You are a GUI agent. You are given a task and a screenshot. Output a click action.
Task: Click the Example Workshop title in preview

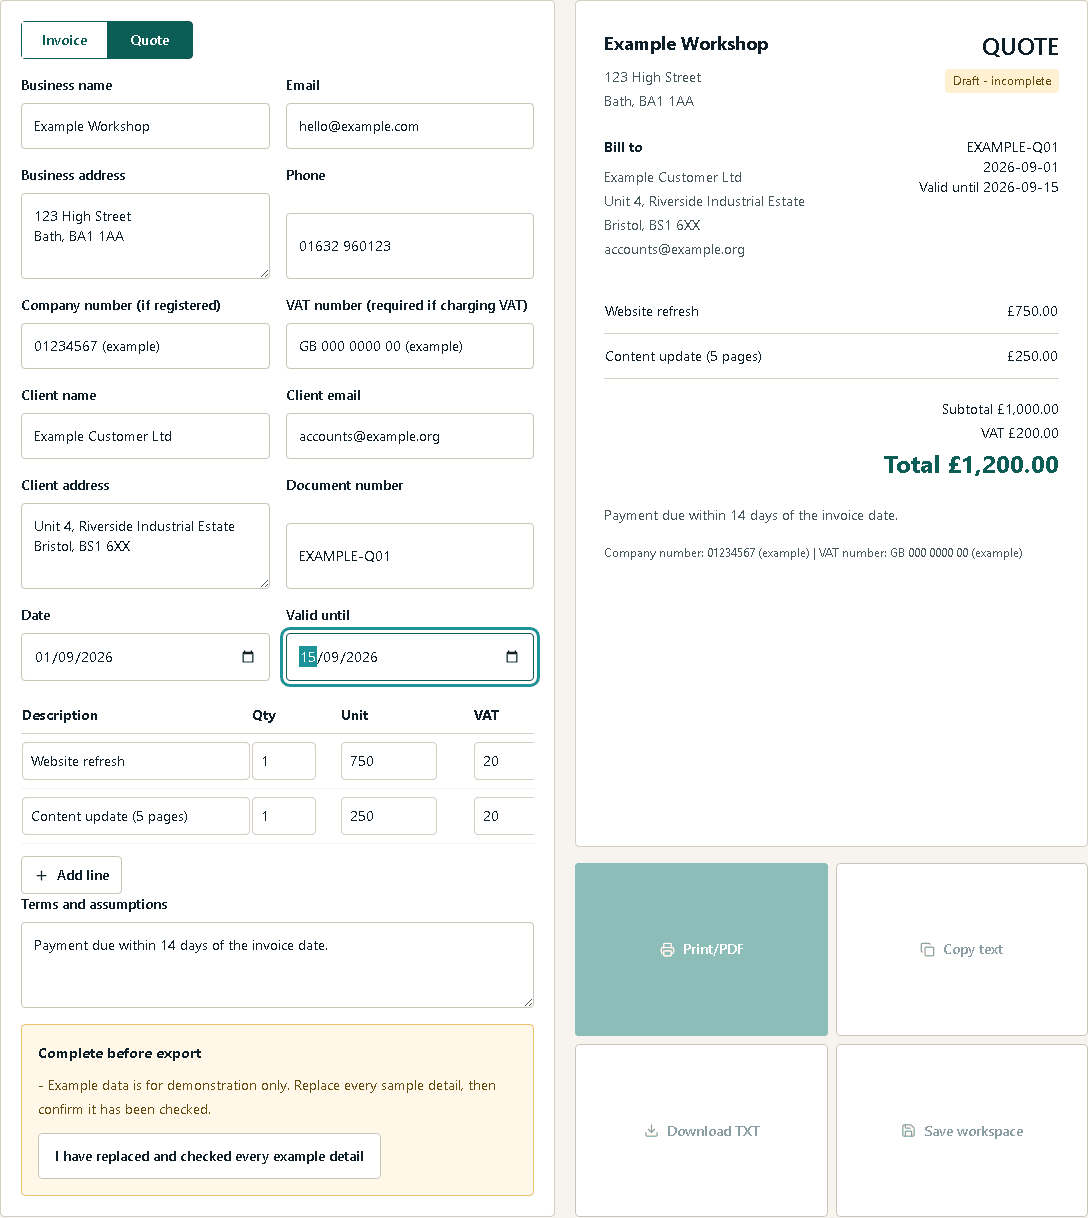click(x=686, y=44)
